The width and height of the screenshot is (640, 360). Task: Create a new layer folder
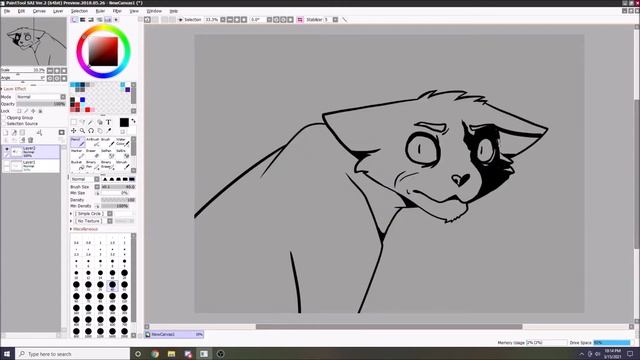coord(22,133)
